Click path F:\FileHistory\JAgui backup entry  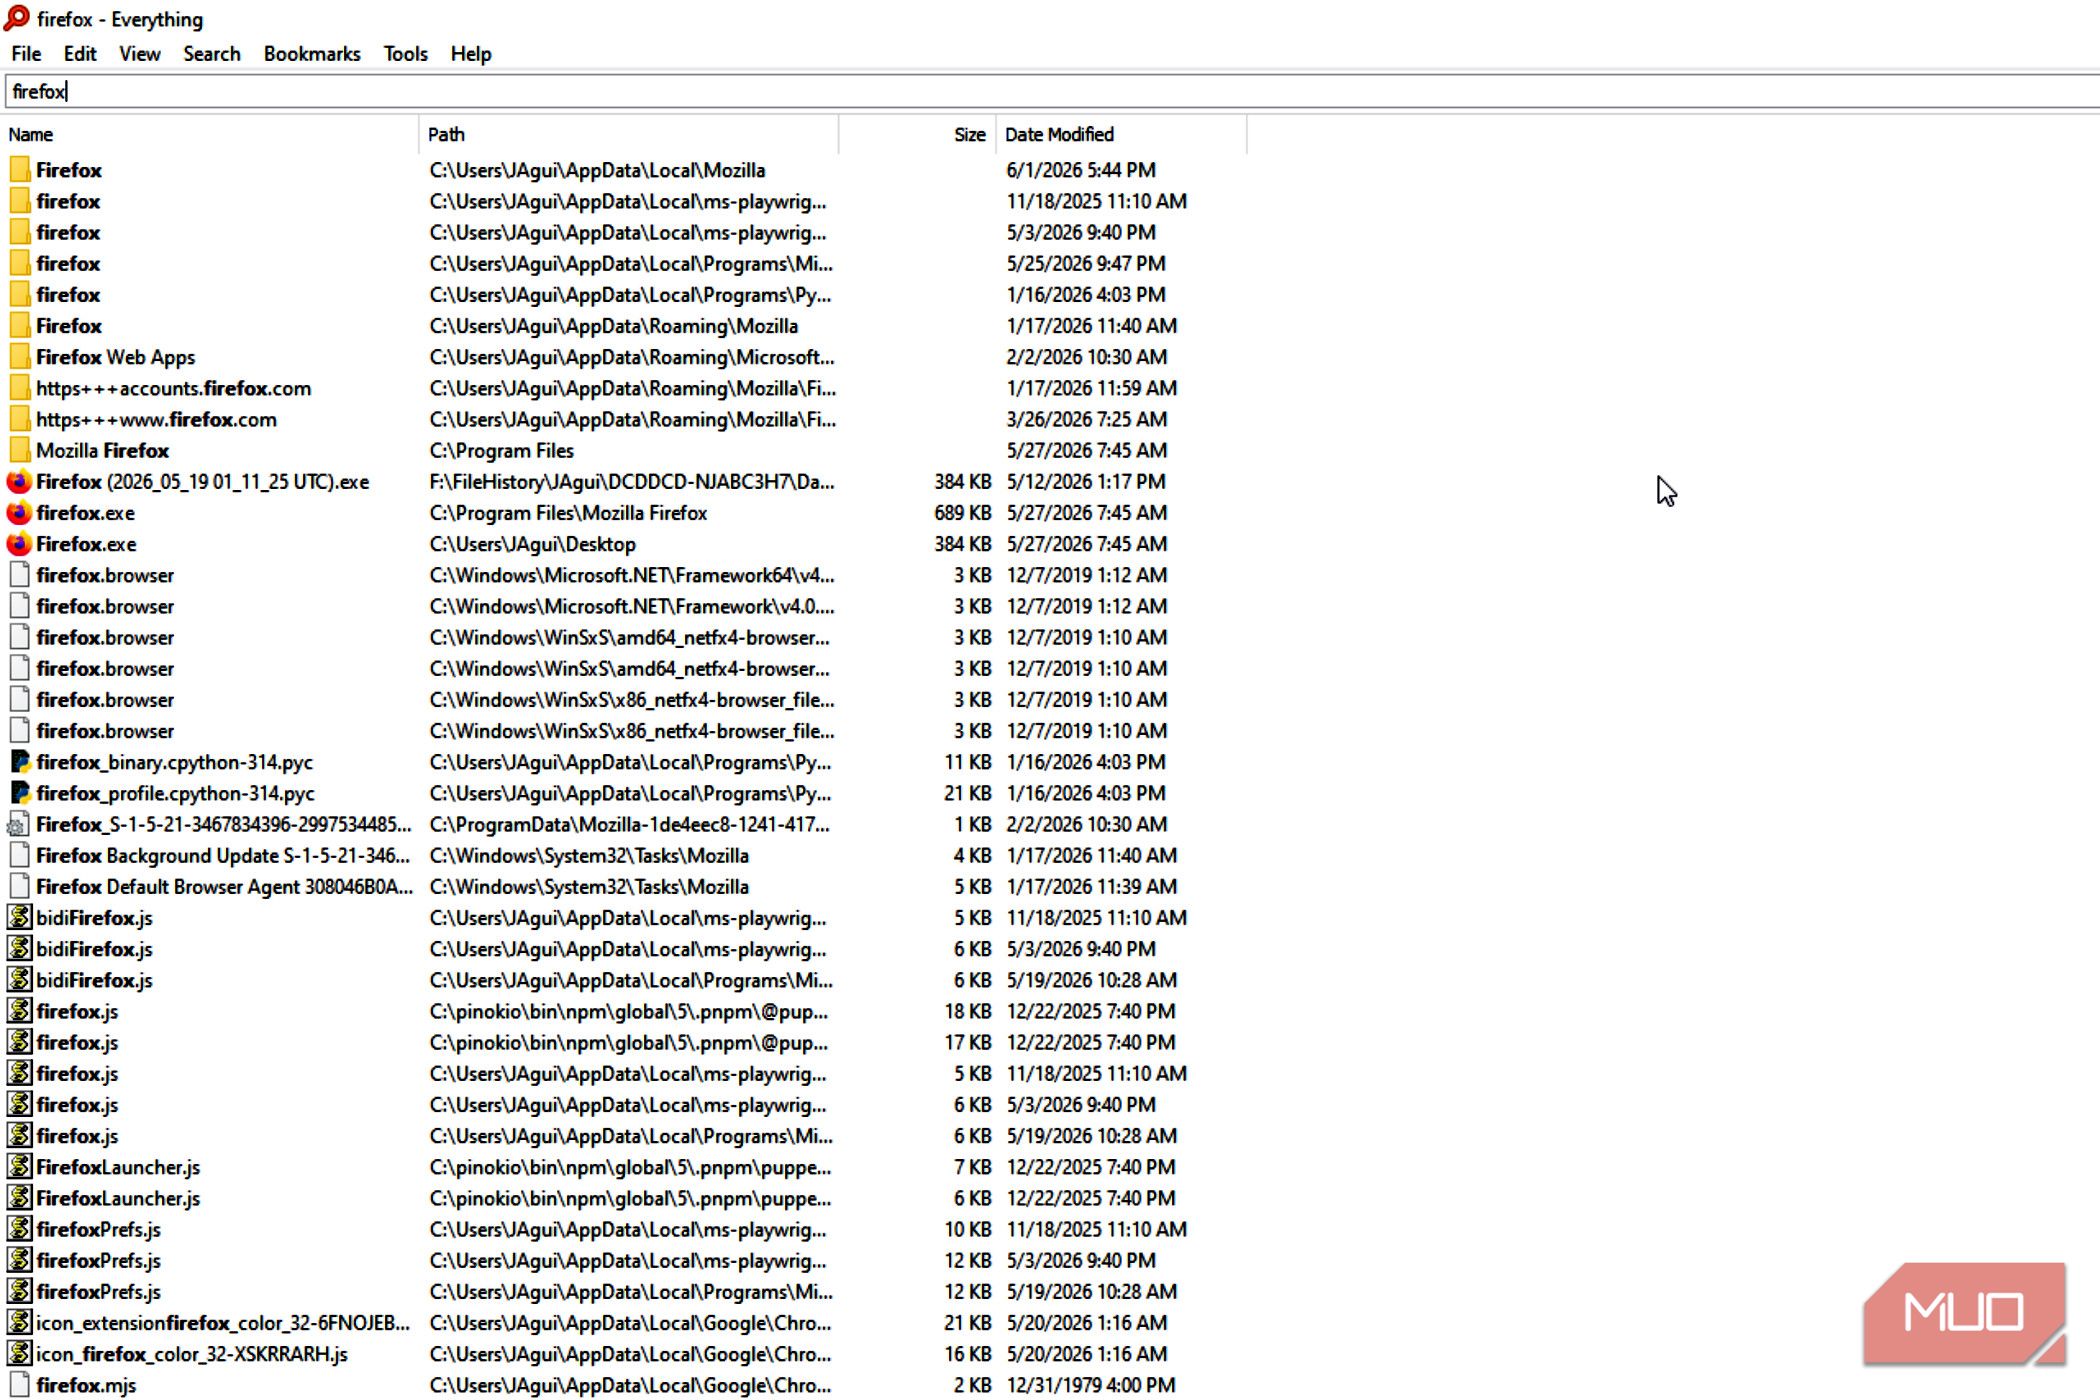pyautogui.click(x=632, y=482)
